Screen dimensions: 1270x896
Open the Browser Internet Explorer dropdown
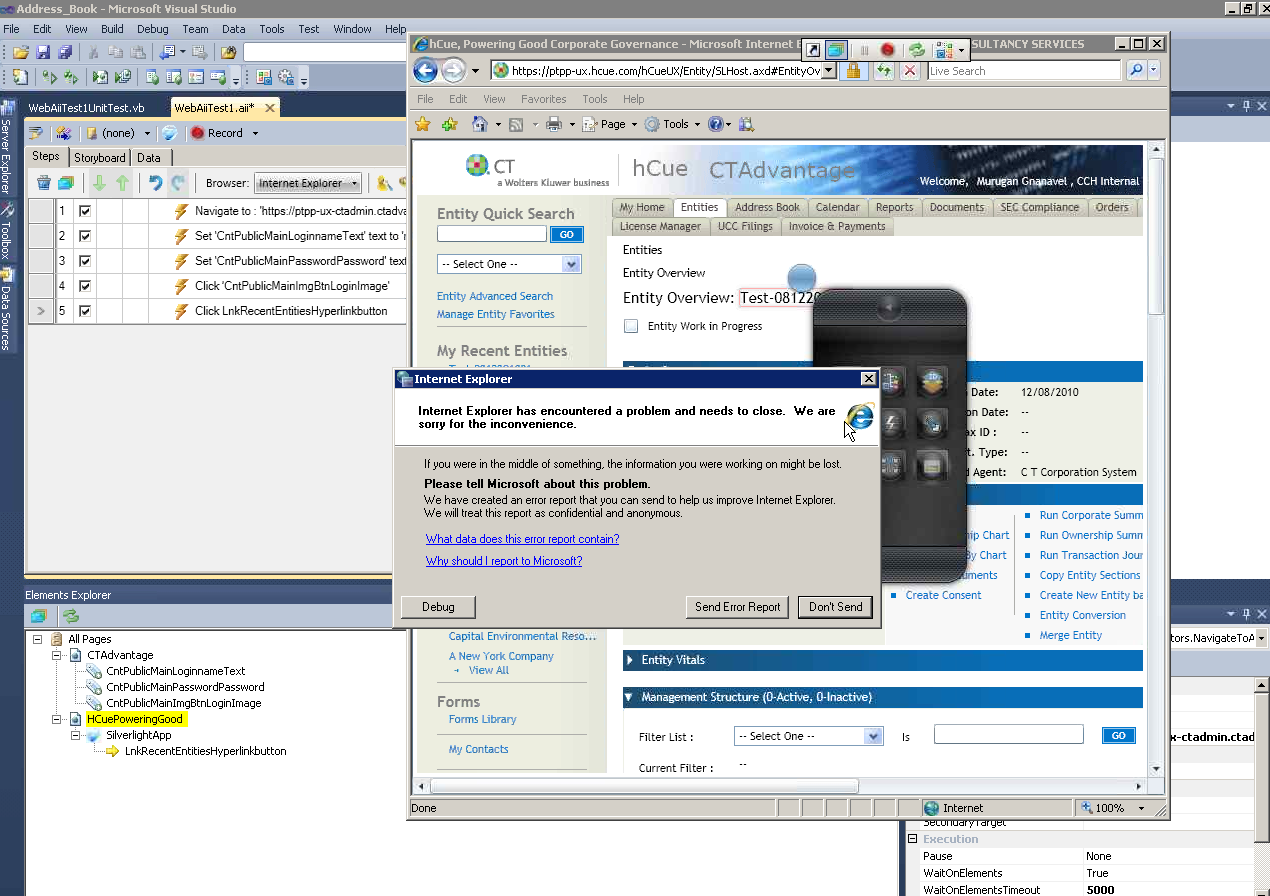click(308, 183)
